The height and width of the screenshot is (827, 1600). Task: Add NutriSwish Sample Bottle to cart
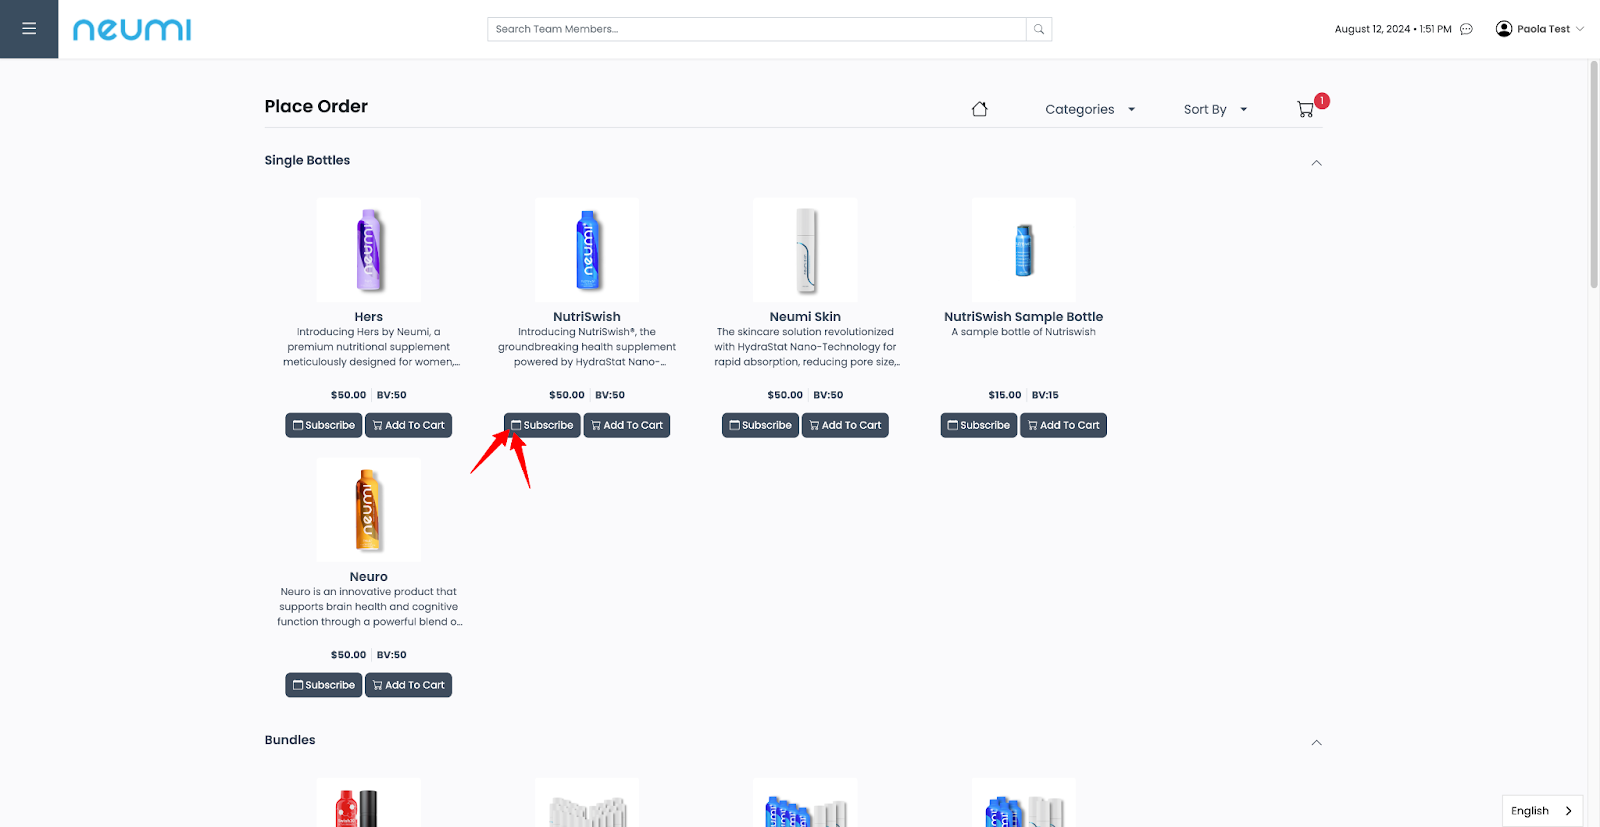click(1063, 425)
